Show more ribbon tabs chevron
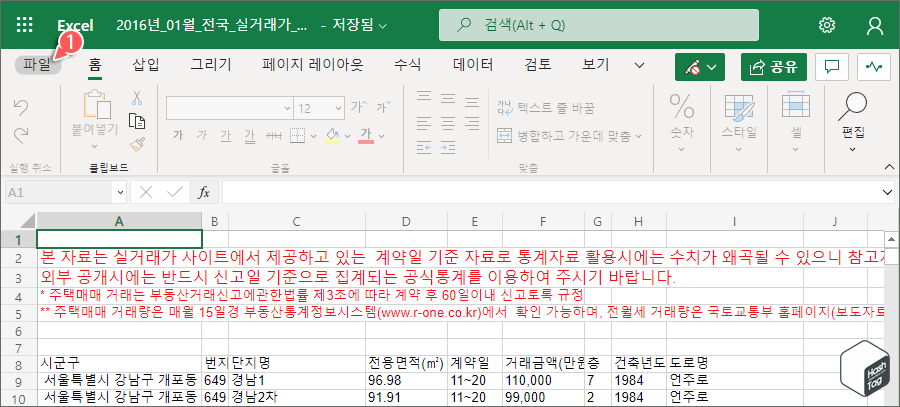 tap(639, 65)
